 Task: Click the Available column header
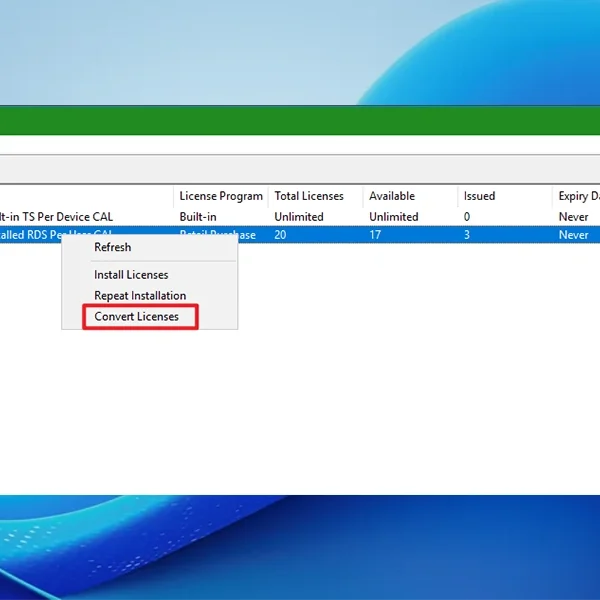click(392, 196)
